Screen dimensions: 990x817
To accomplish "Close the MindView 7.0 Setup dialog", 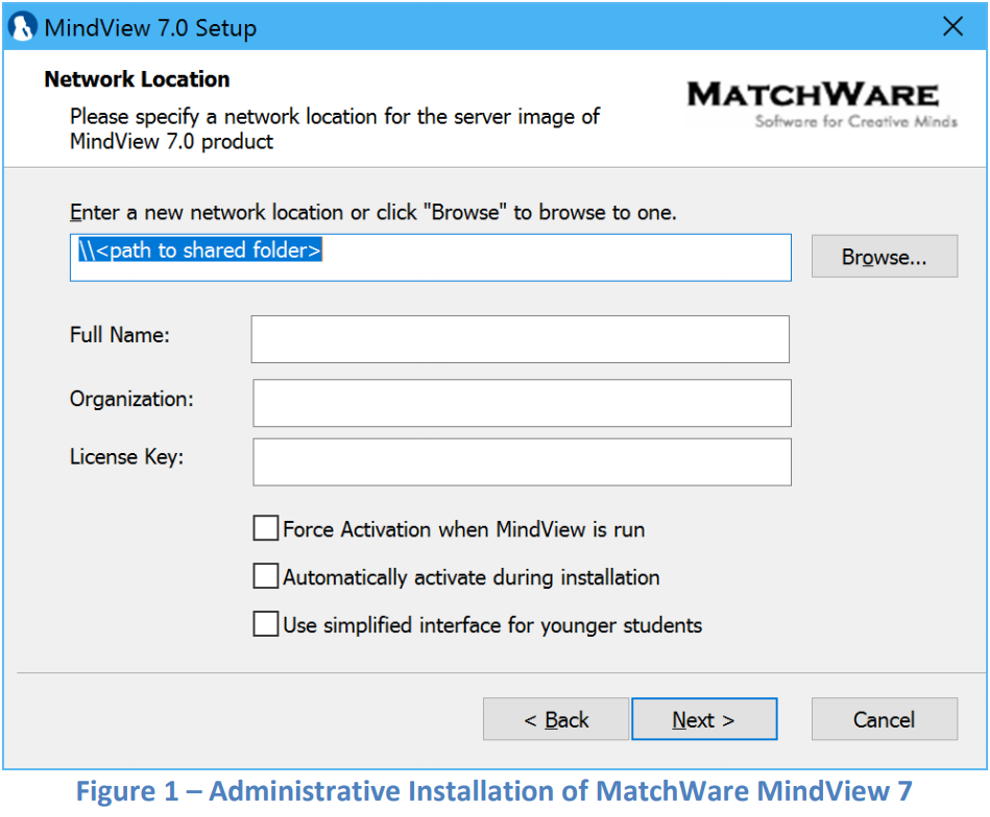I will coord(952,27).
